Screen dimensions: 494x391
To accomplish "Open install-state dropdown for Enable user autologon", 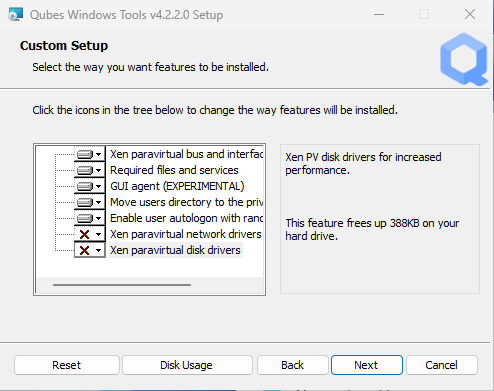I will pos(89,218).
